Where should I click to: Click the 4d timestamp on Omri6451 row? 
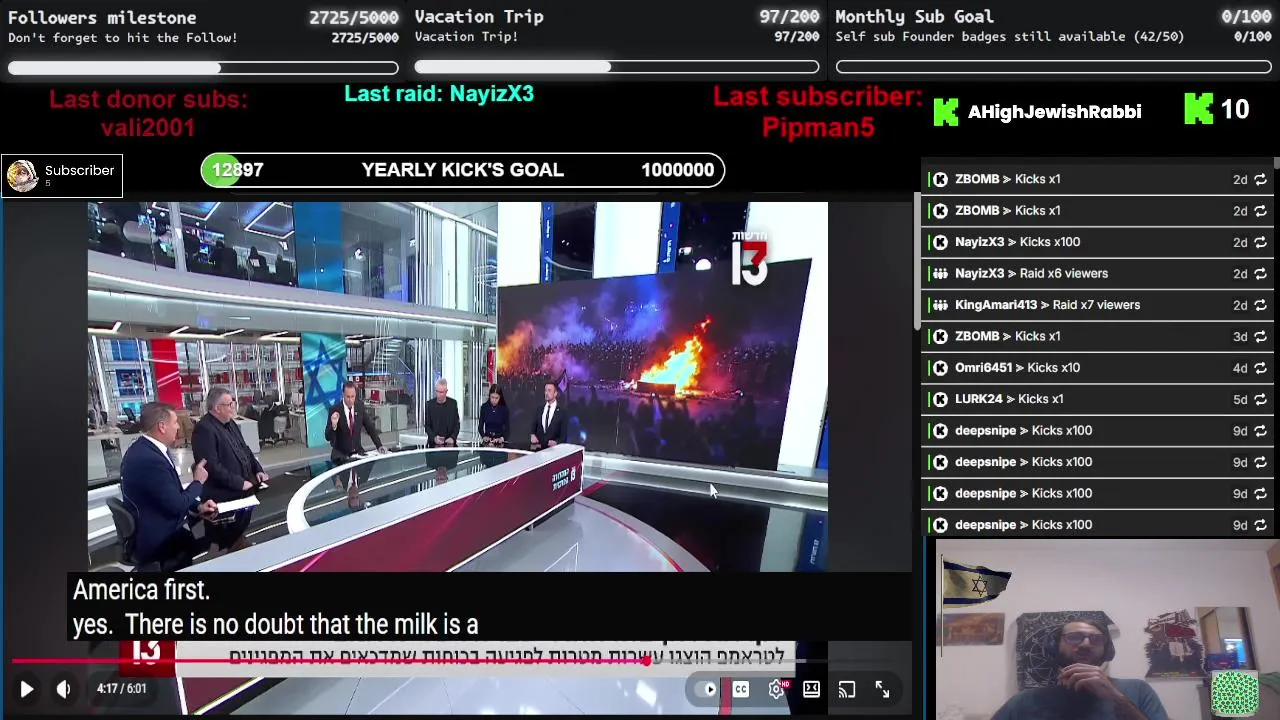coord(1240,368)
